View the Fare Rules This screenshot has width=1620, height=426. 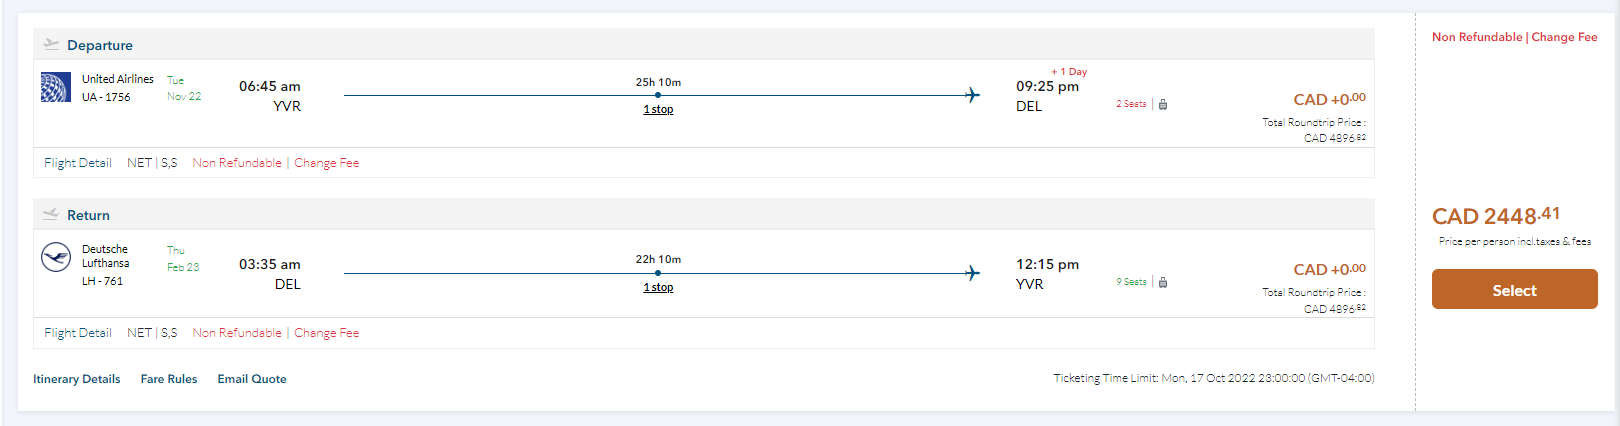[169, 379]
